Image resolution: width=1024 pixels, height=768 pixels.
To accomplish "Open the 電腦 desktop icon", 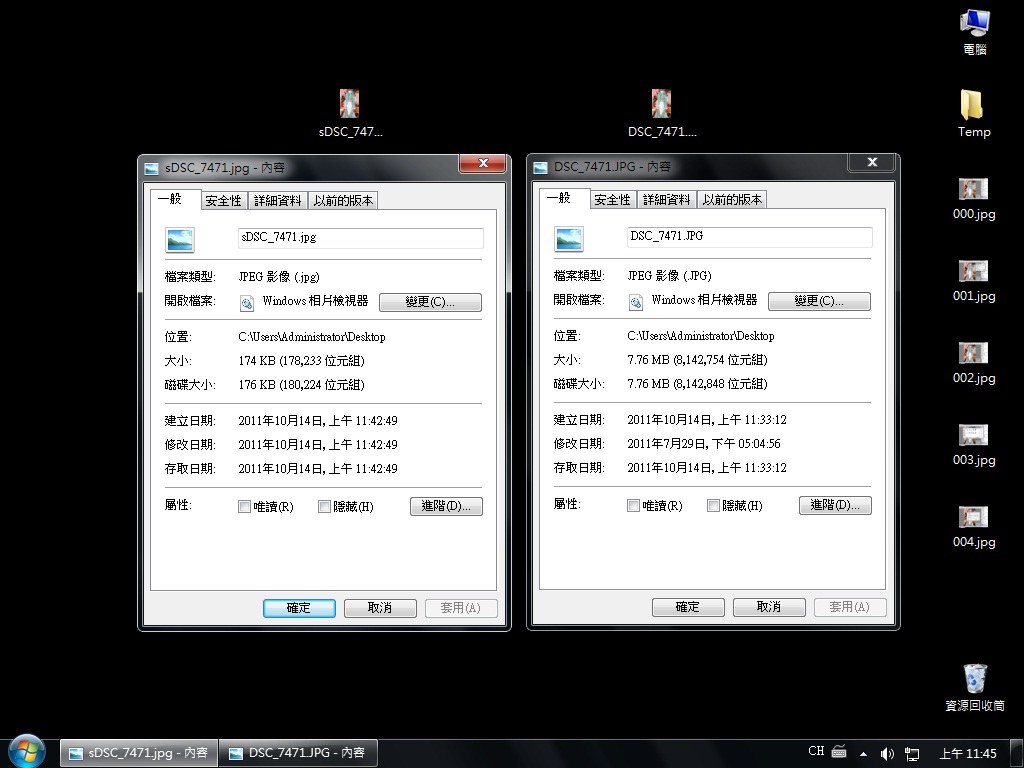I will (974, 26).
